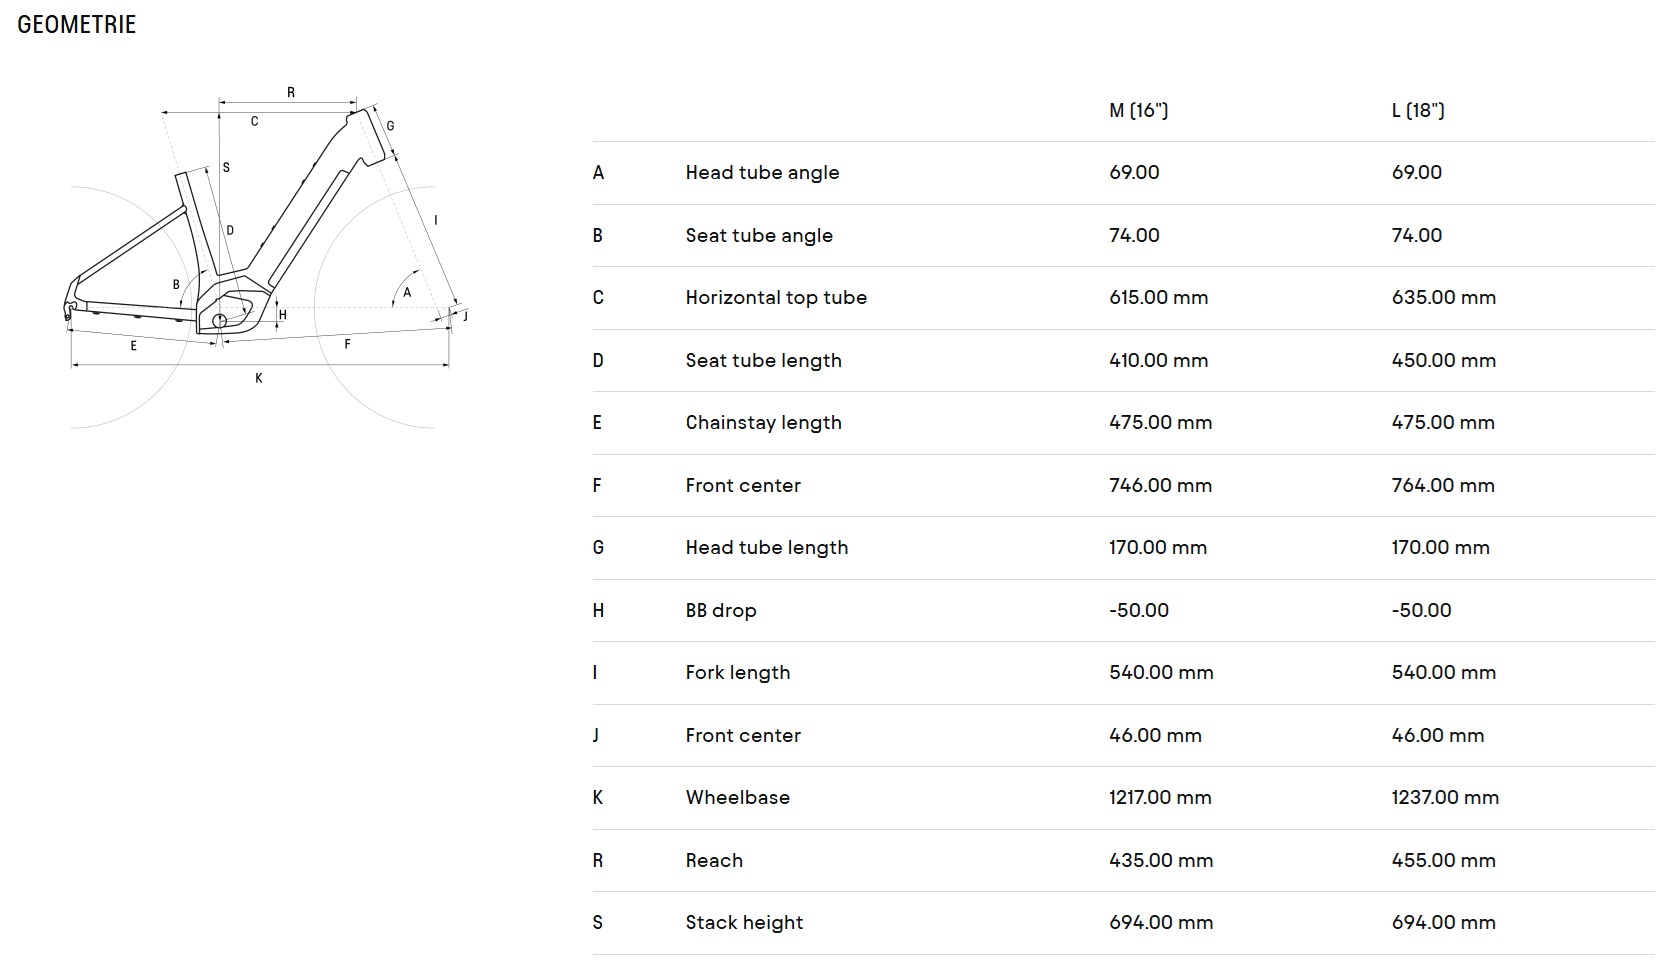Click the Reach row label
Screen dimensions: 1665x978
tap(714, 861)
